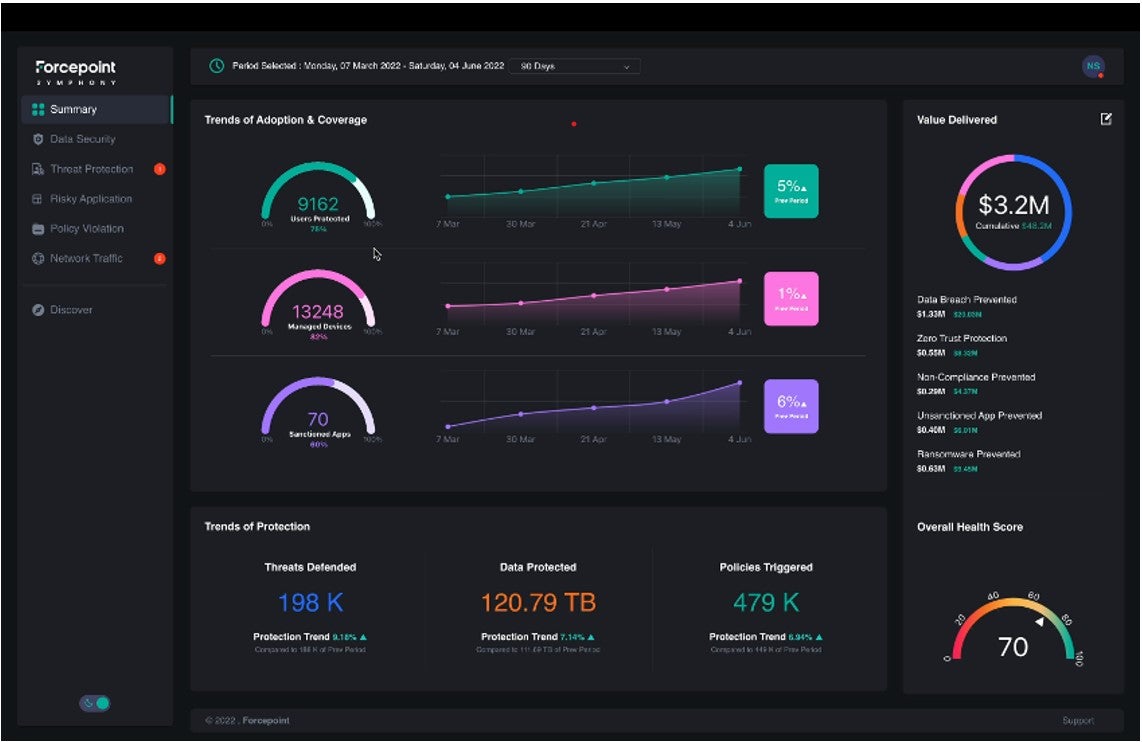Click the green Users Protected trend chart
The width and height of the screenshot is (1142, 742).
click(594, 191)
